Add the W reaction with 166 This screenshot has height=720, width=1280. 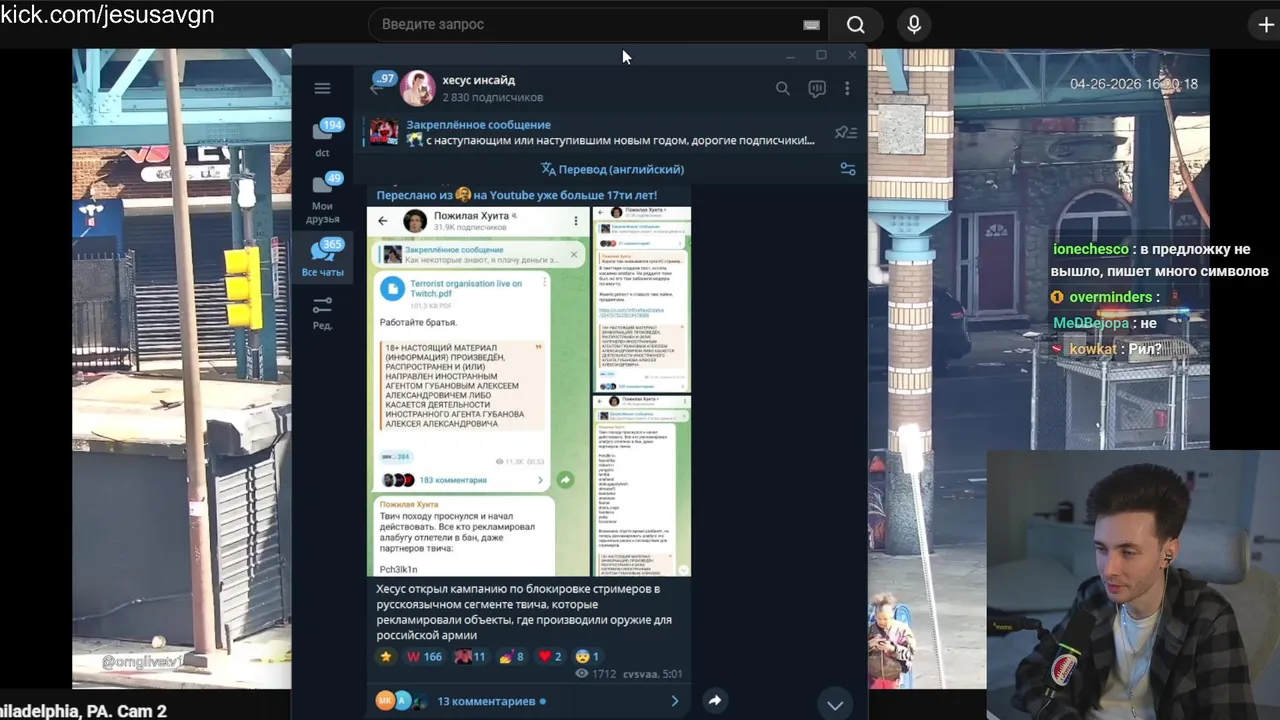424,656
